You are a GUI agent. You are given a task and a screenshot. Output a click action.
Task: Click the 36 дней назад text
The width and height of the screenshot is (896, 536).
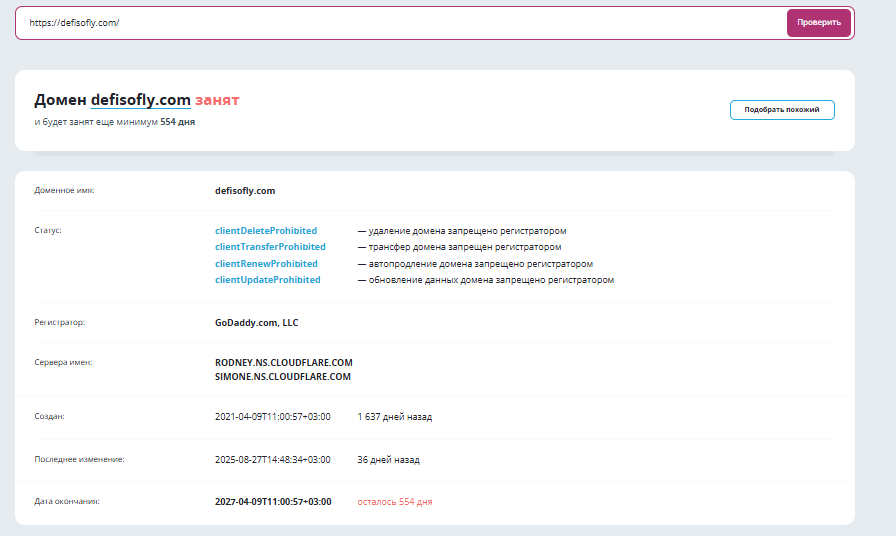(x=389, y=460)
